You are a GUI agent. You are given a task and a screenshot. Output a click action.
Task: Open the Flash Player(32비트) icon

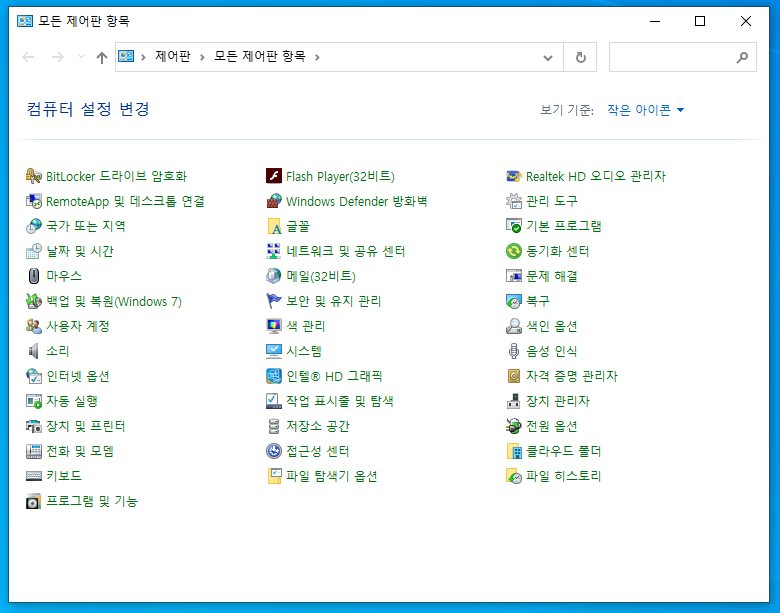pos(274,176)
